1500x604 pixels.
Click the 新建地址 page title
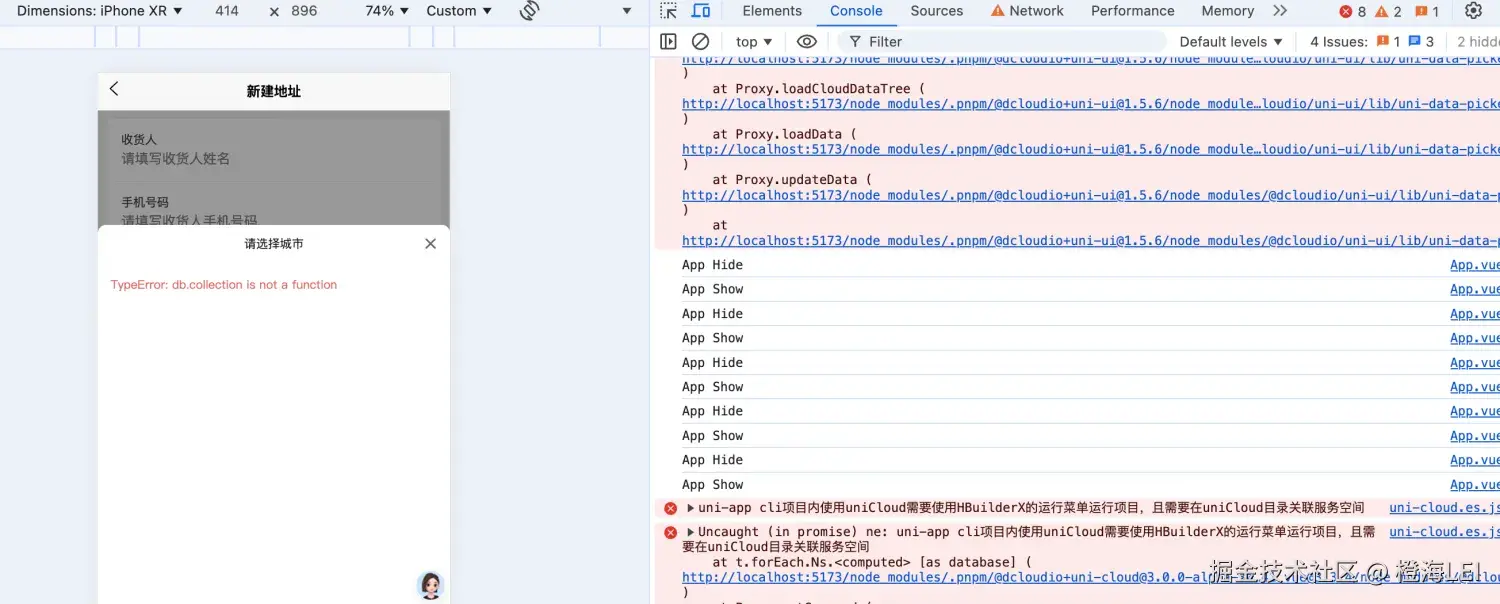[x=274, y=91]
